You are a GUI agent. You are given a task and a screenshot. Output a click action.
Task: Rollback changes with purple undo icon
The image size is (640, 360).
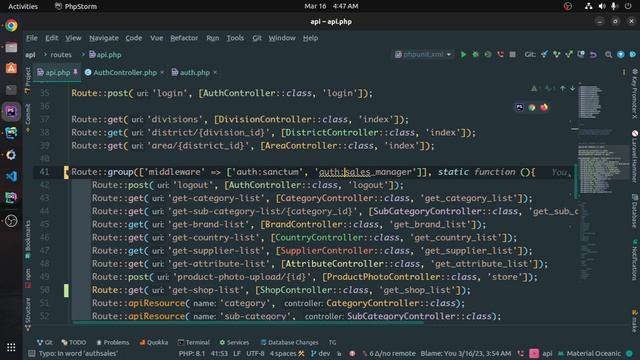pos(593,54)
